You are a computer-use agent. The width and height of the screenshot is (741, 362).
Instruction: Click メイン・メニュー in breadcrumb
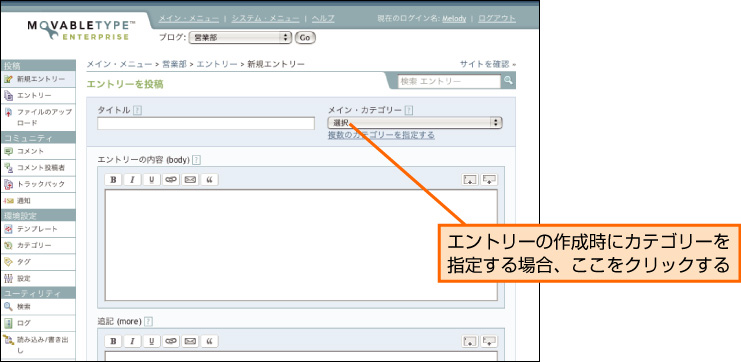(x=120, y=64)
